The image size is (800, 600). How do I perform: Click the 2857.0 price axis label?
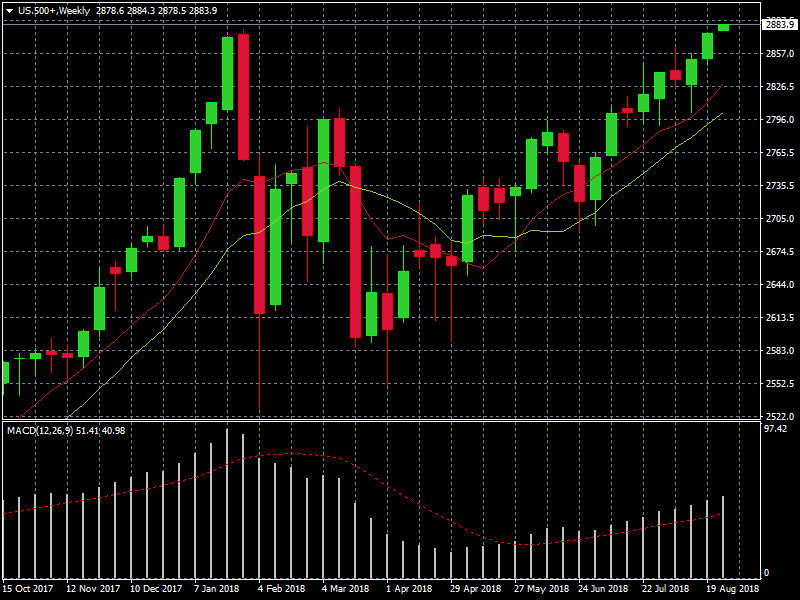pyautogui.click(x=778, y=54)
